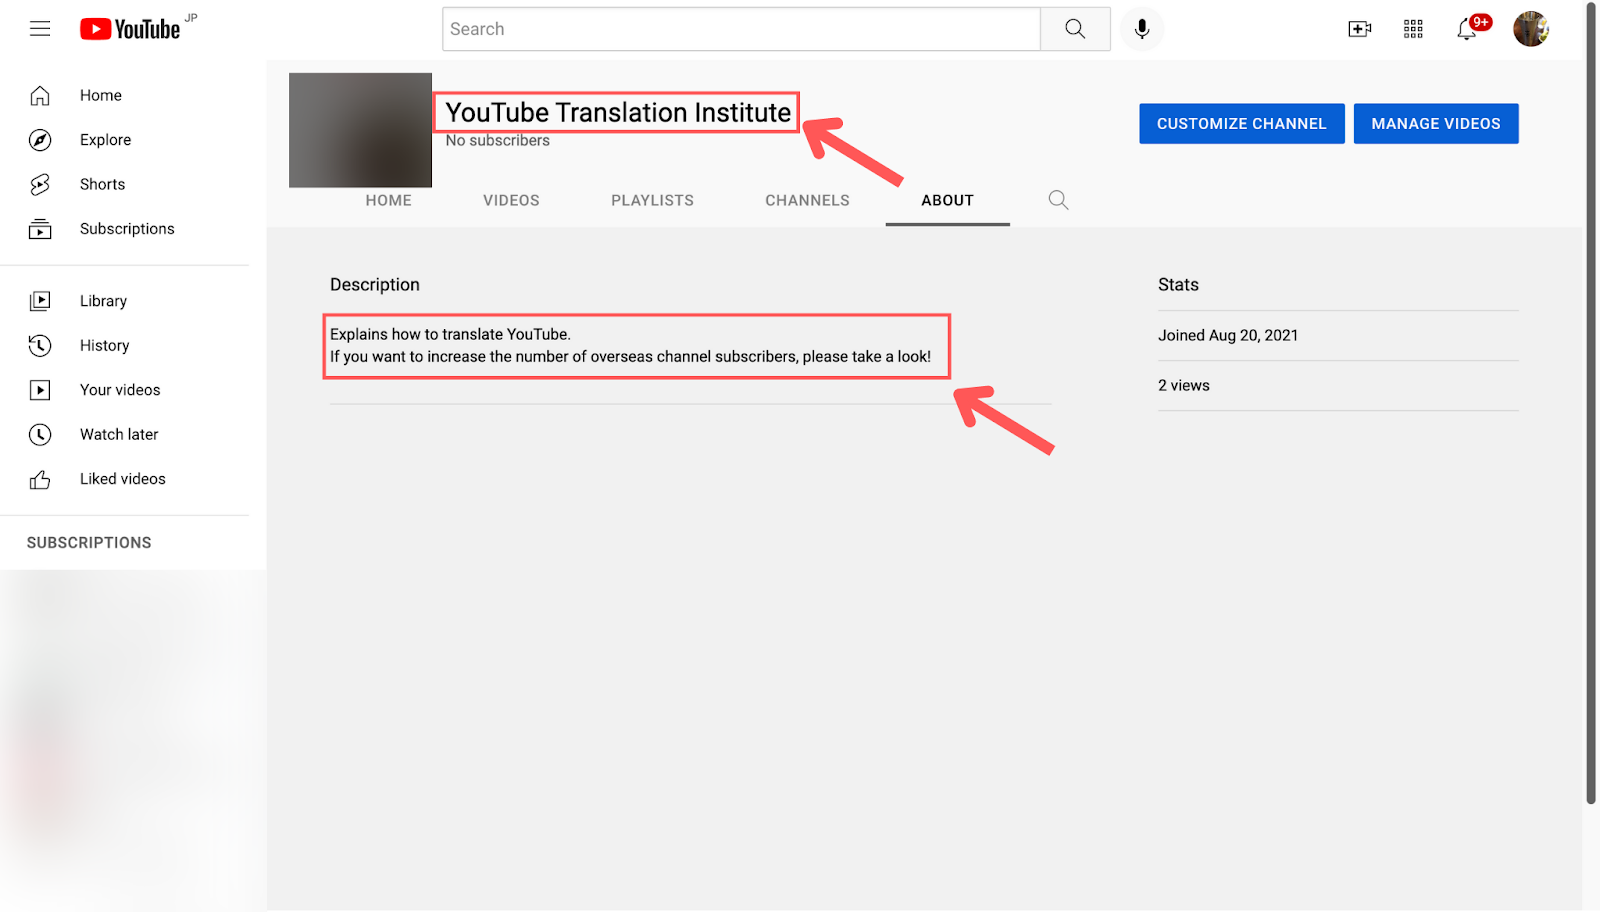Click the 'No subscribers' text

pyautogui.click(x=498, y=141)
